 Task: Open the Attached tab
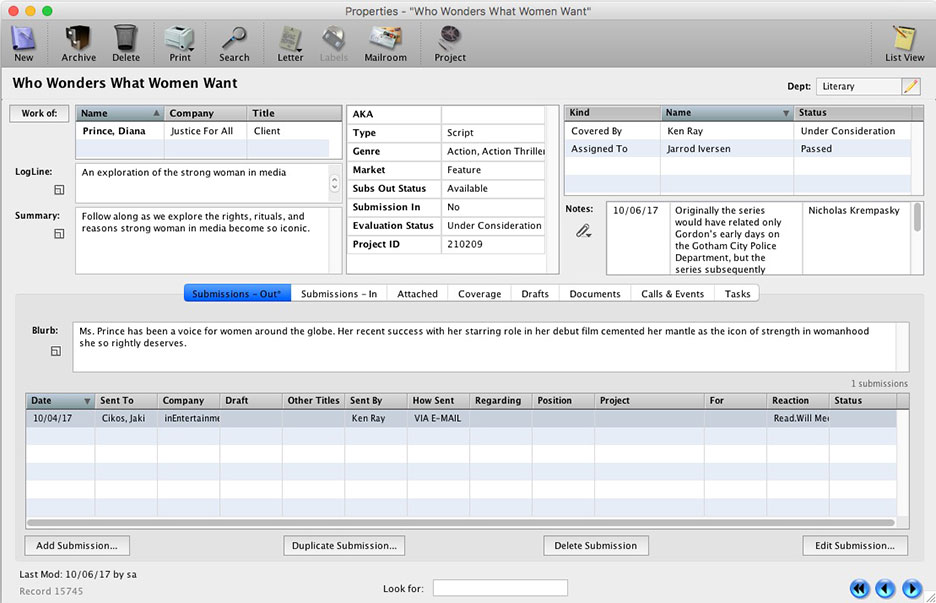tap(417, 293)
